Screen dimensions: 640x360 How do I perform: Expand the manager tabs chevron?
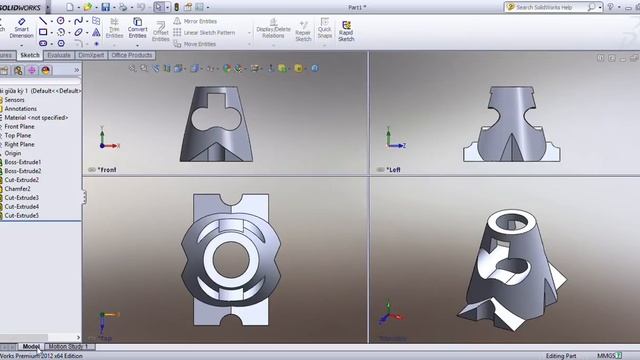pyautogui.click(x=76, y=70)
